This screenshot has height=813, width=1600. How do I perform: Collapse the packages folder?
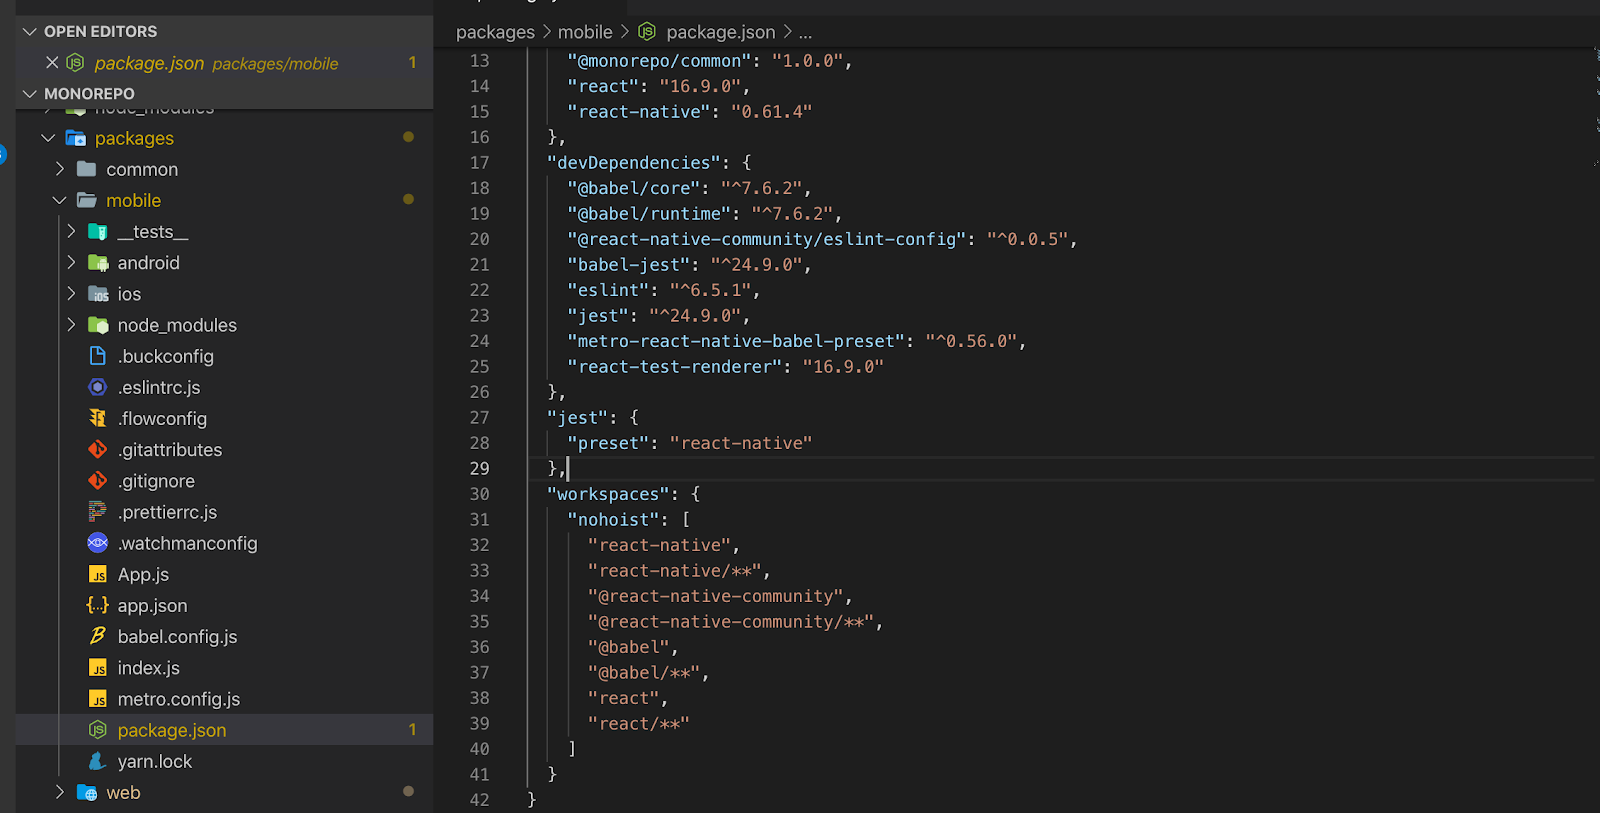tap(48, 138)
